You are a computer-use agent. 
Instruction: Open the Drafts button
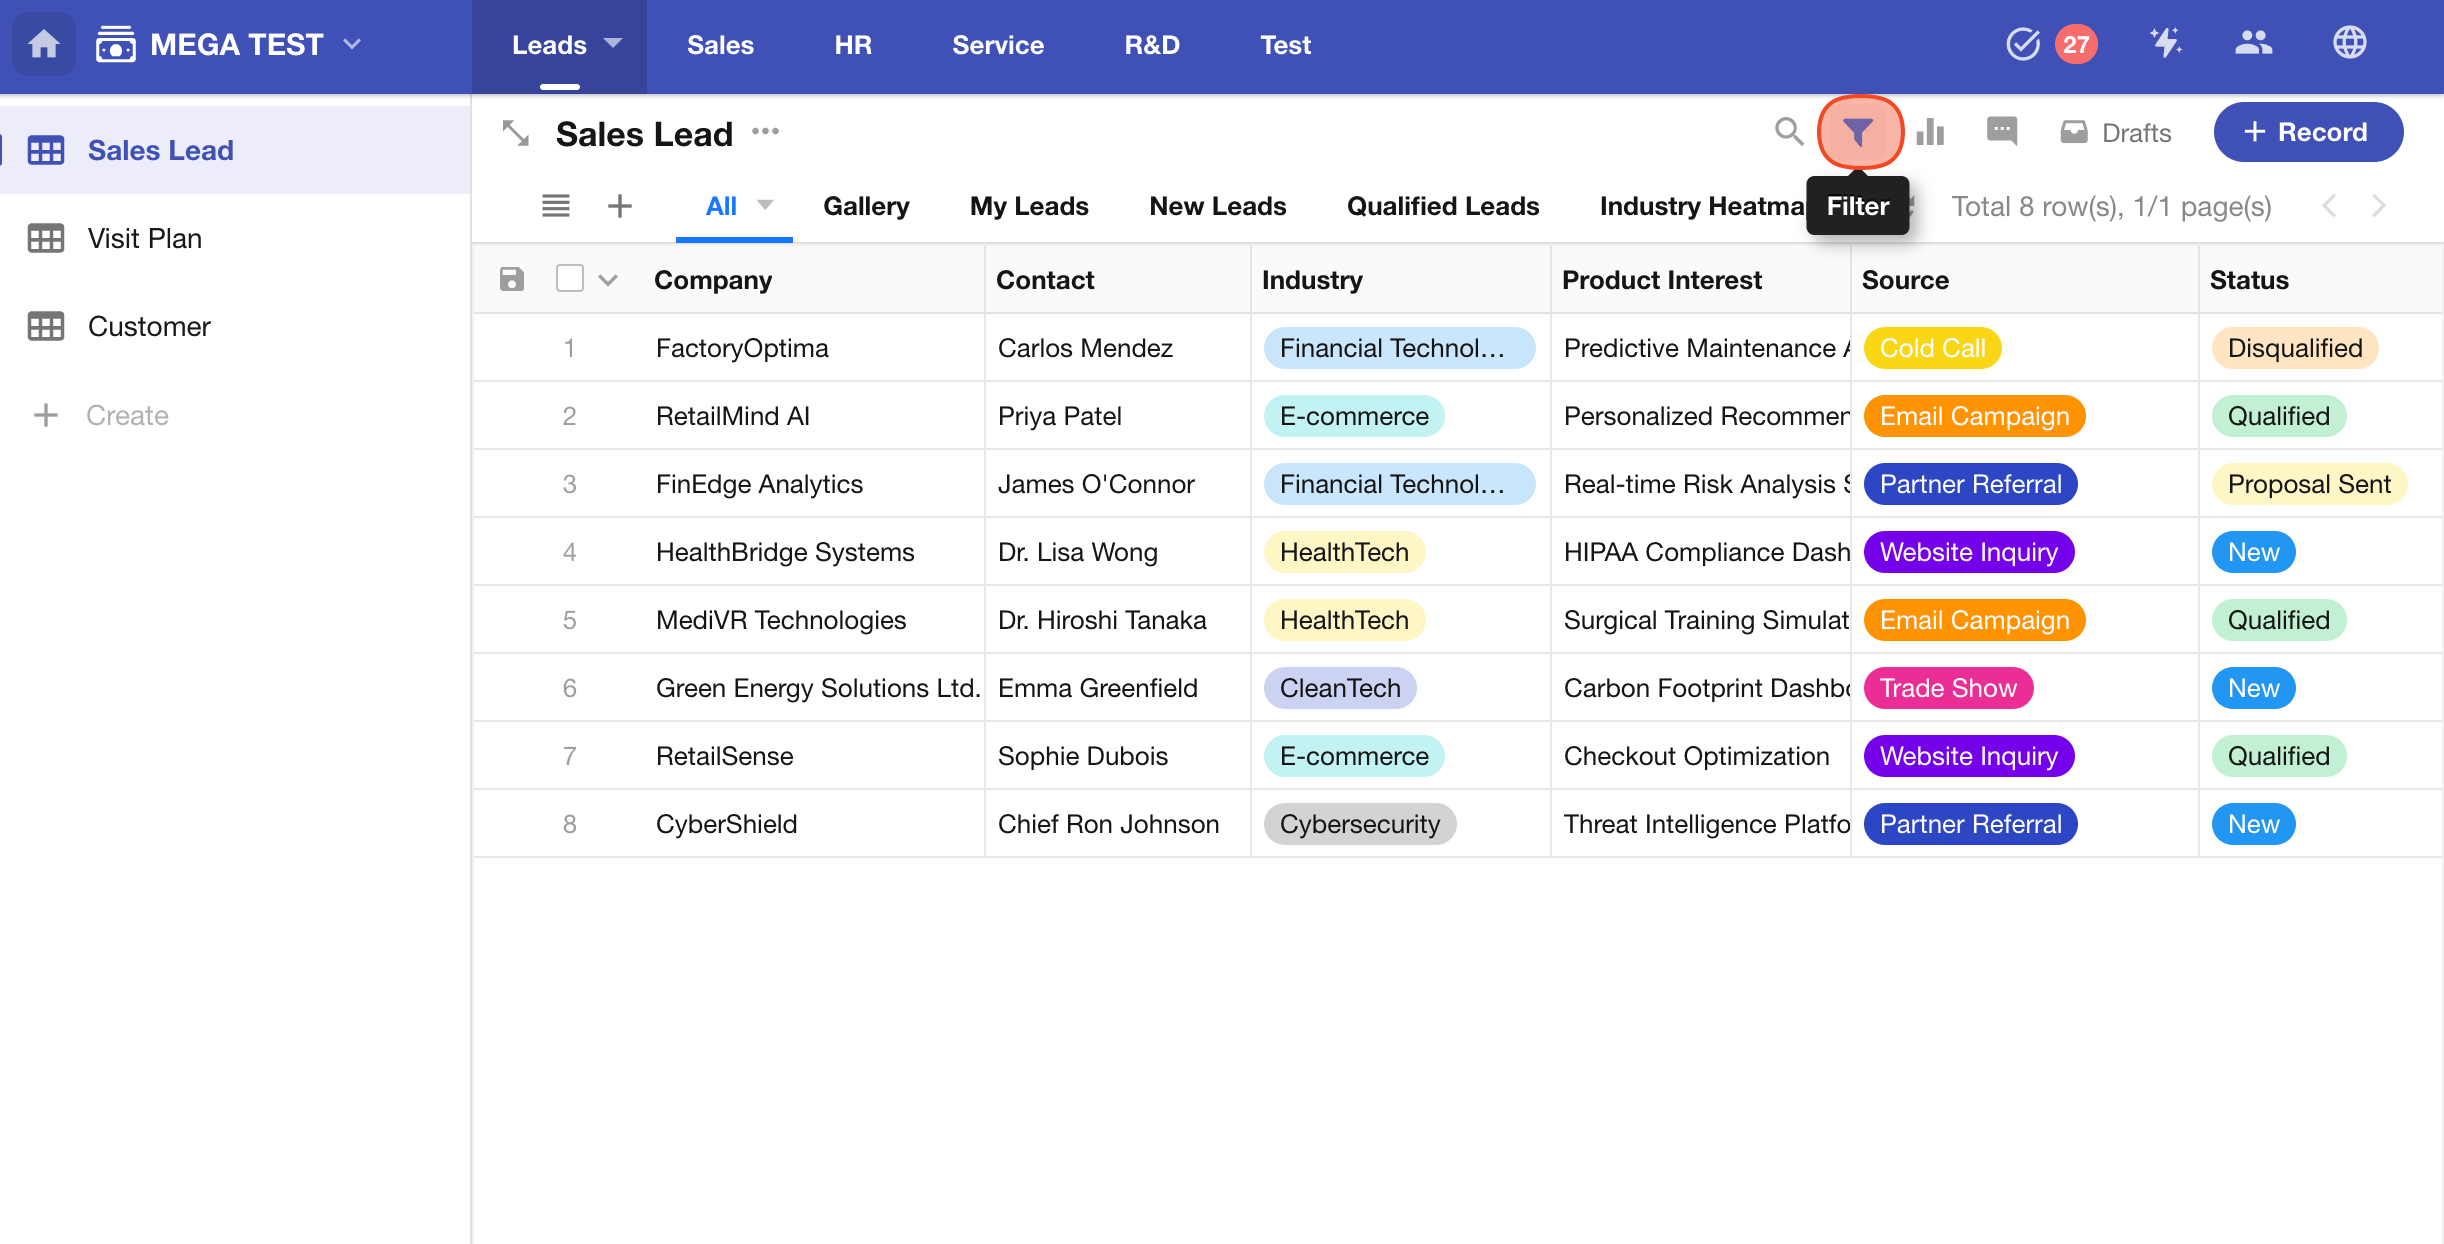(x=2116, y=133)
